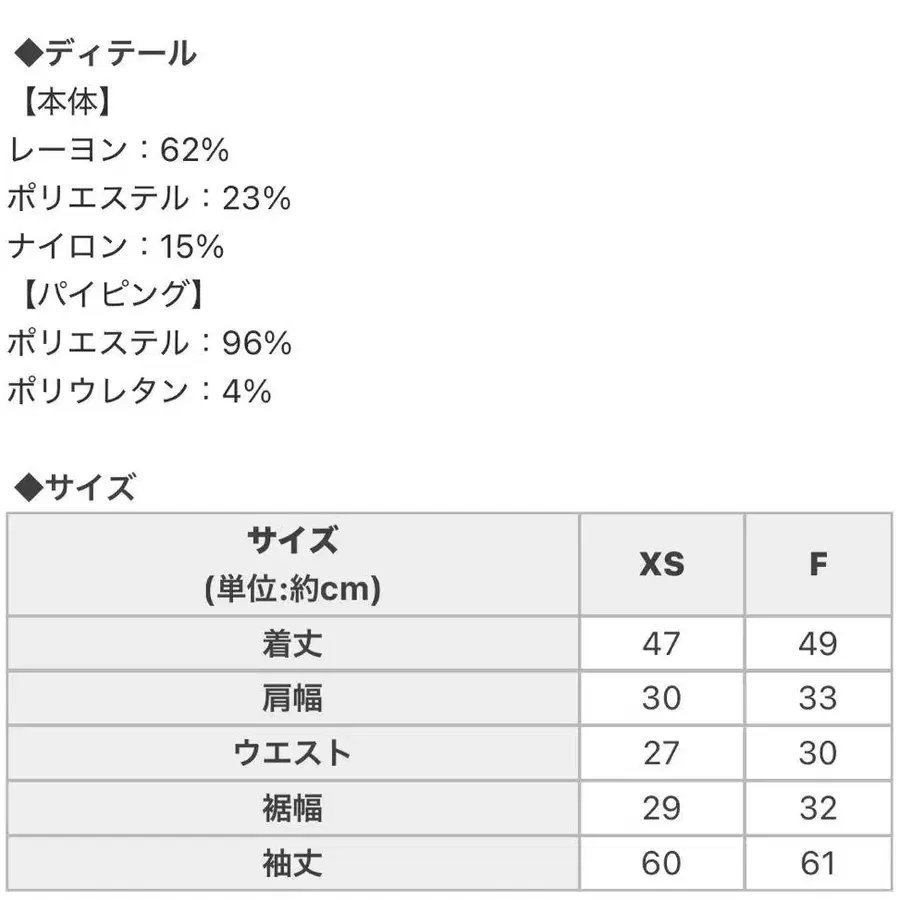Click the レーヨン 62% line
The image size is (900, 900).
(x=118, y=150)
